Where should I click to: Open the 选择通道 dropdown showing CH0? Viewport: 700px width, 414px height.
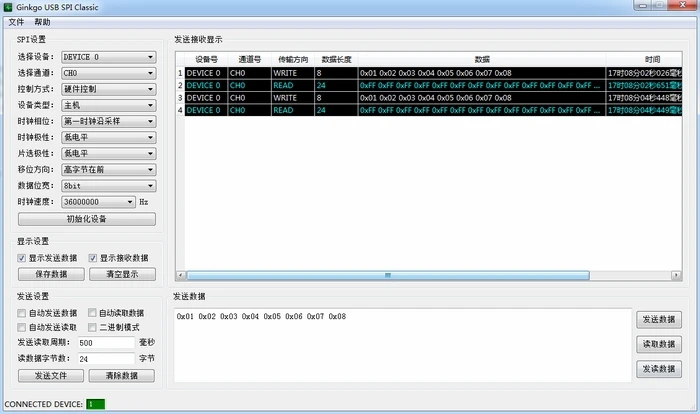pyautogui.click(x=108, y=73)
